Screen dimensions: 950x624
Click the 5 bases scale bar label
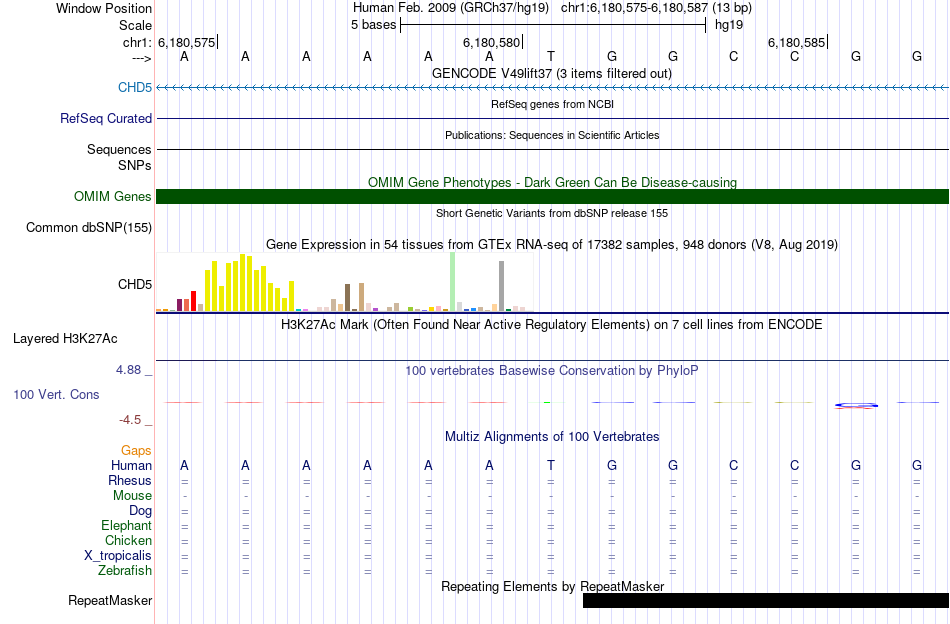[x=373, y=25]
